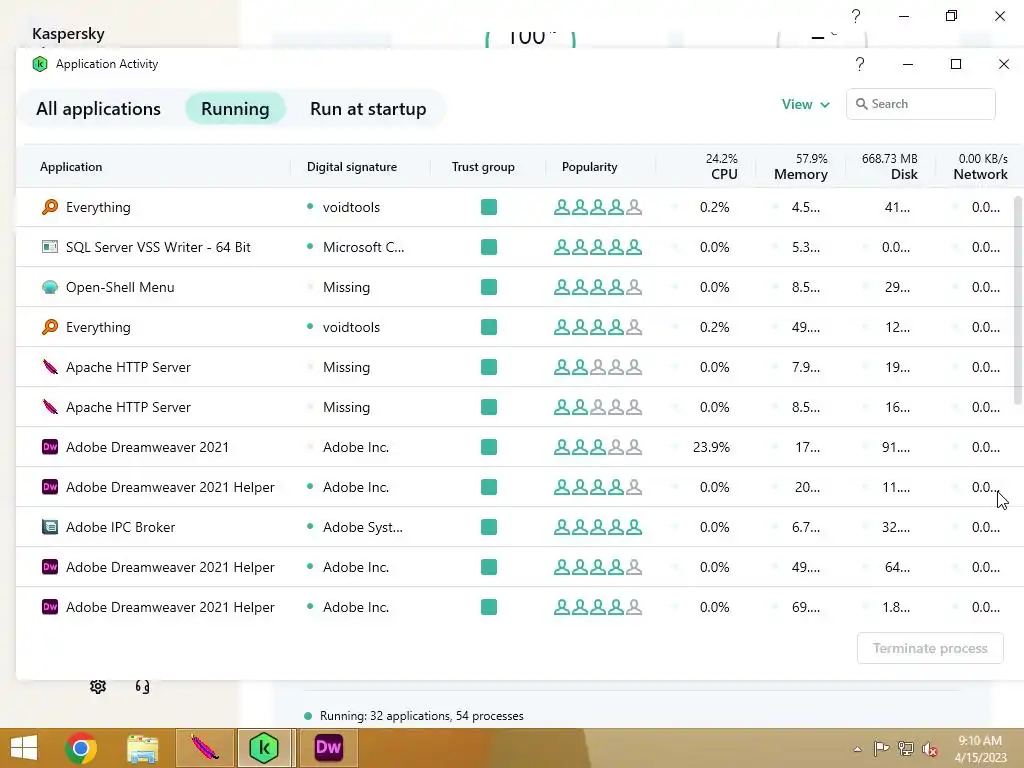This screenshot has height=768, width=1024.
Task: Click into the Search field
Action: tap(921, 104)
